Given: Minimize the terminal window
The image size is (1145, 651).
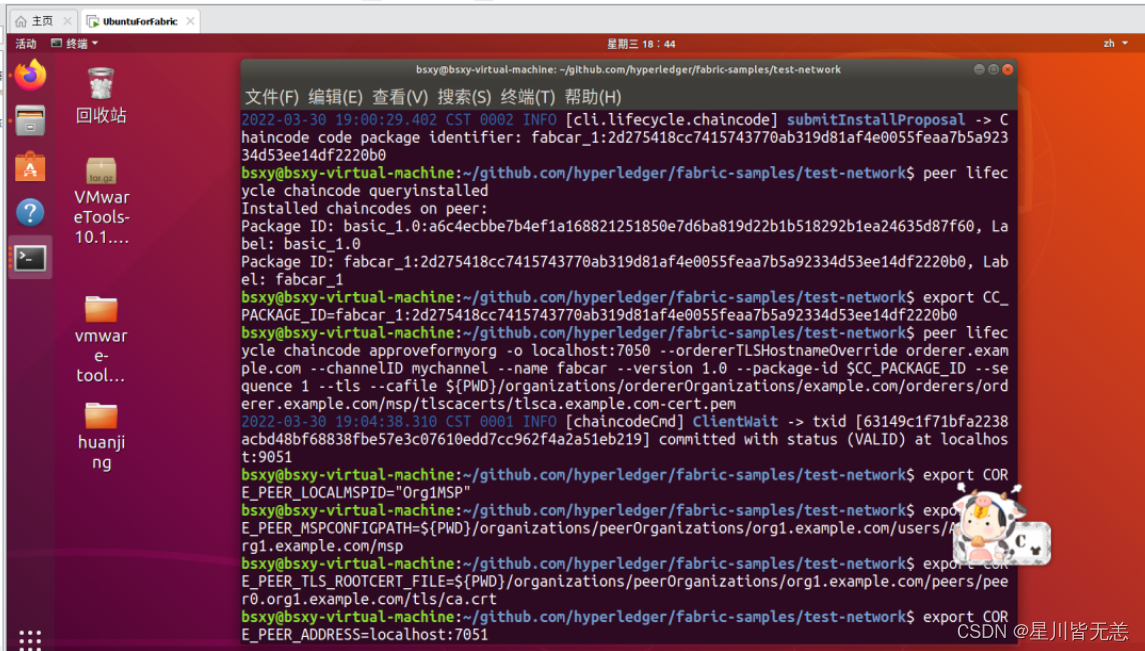Looking at the screenshot, I should click(979, 69).
